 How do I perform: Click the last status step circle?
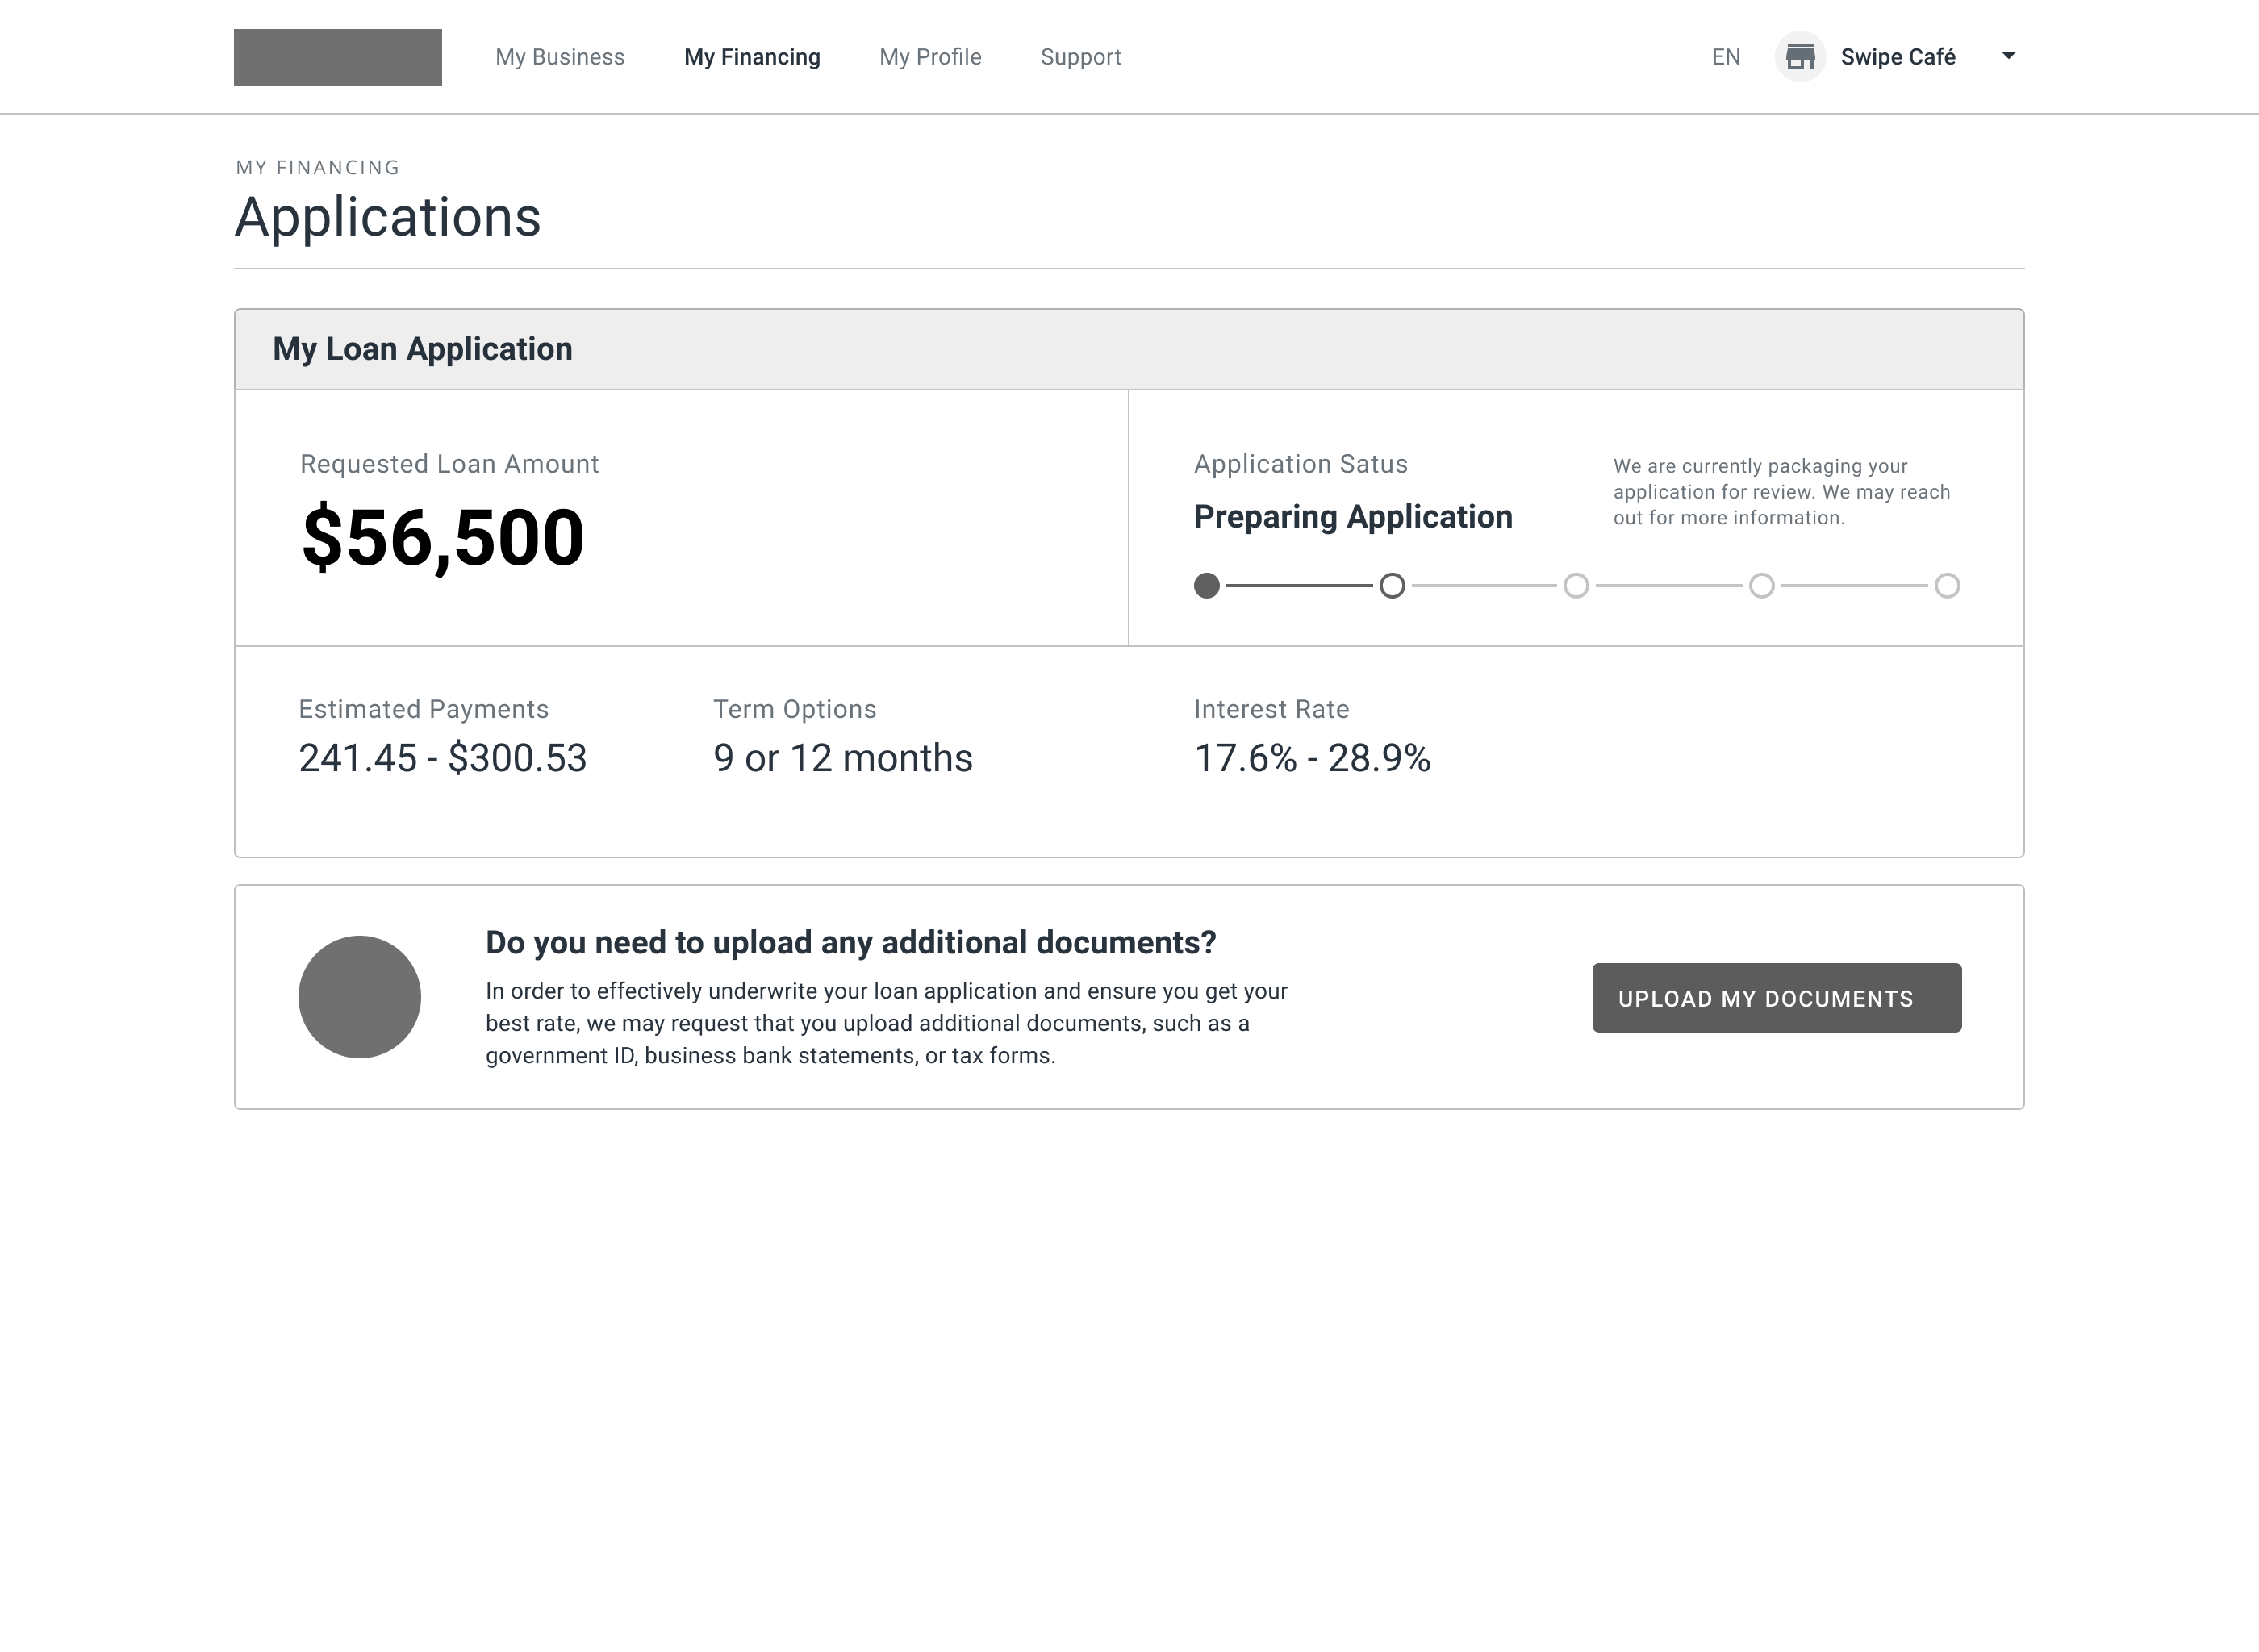1946,585
